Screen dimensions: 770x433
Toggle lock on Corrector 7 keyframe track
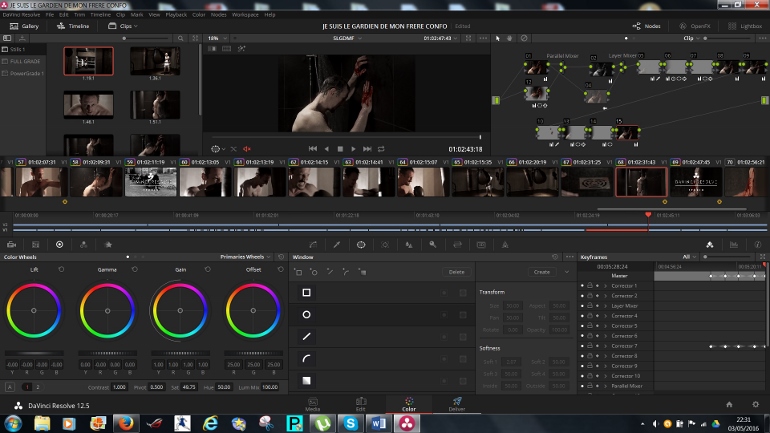(x=590, y=346)
